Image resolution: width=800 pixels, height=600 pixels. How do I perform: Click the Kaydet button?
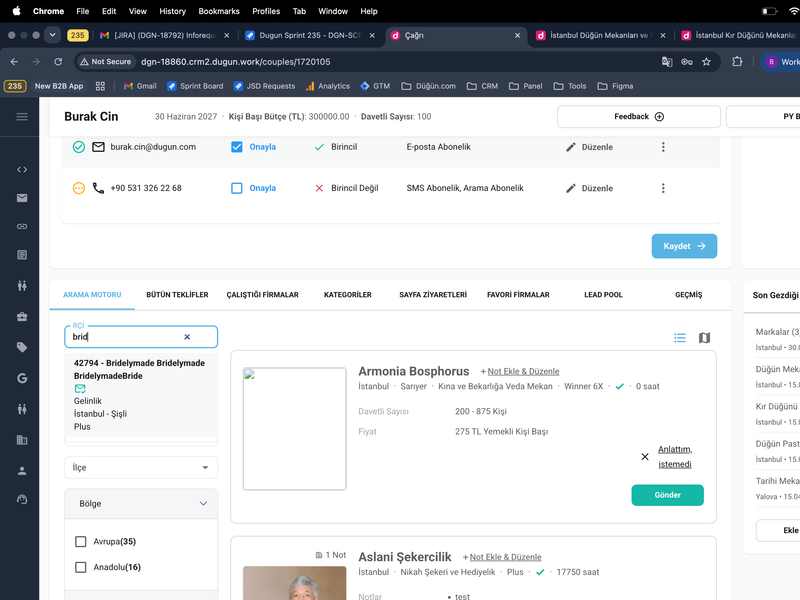tap(684, 246)
